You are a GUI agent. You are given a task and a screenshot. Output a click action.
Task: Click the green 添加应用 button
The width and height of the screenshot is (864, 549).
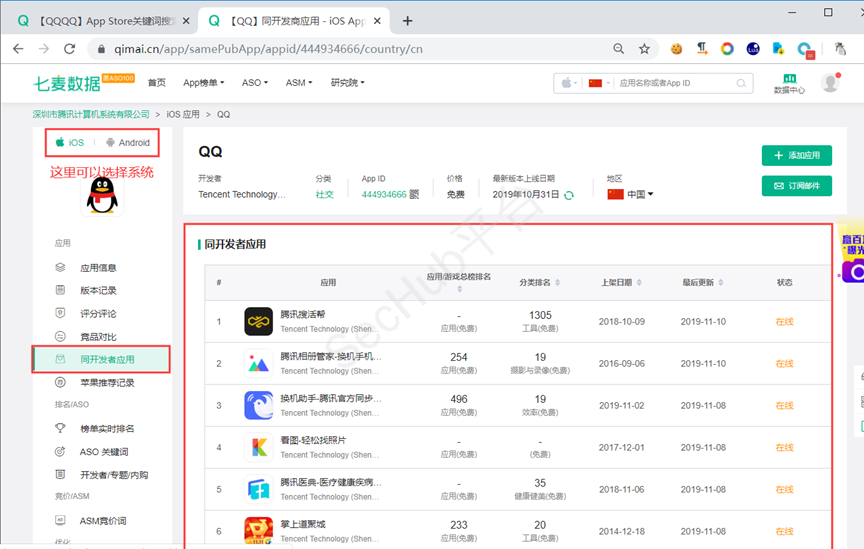[796, 155]
